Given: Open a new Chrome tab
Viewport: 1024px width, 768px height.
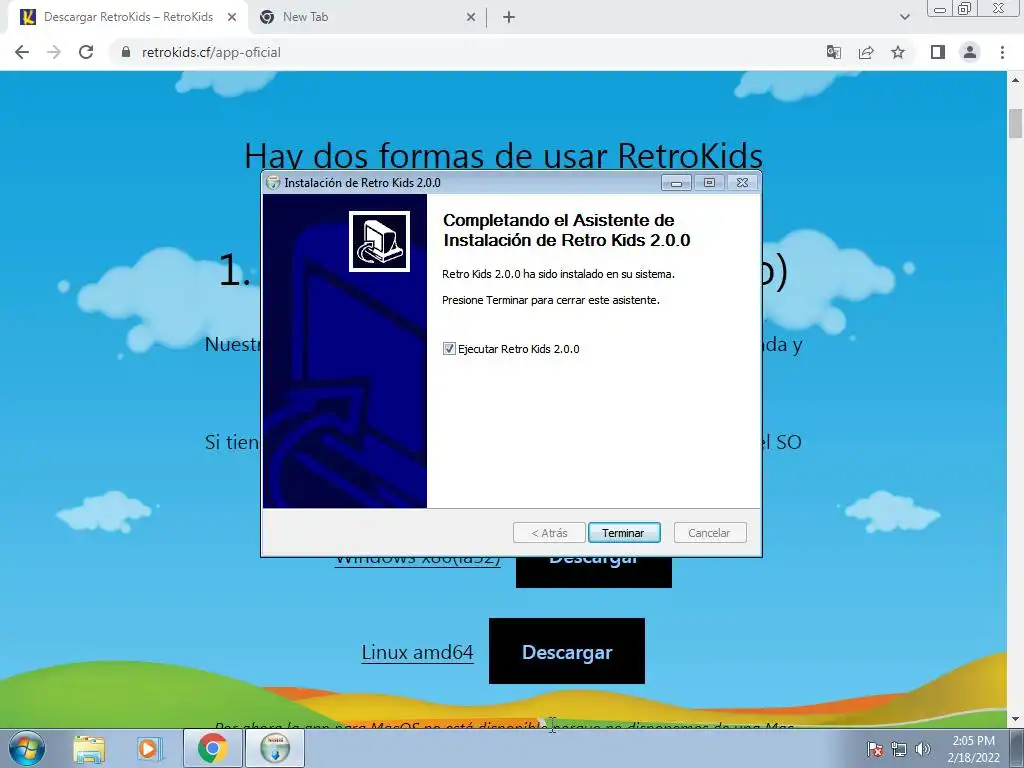Looking at the screenshot, I should 509,18.
